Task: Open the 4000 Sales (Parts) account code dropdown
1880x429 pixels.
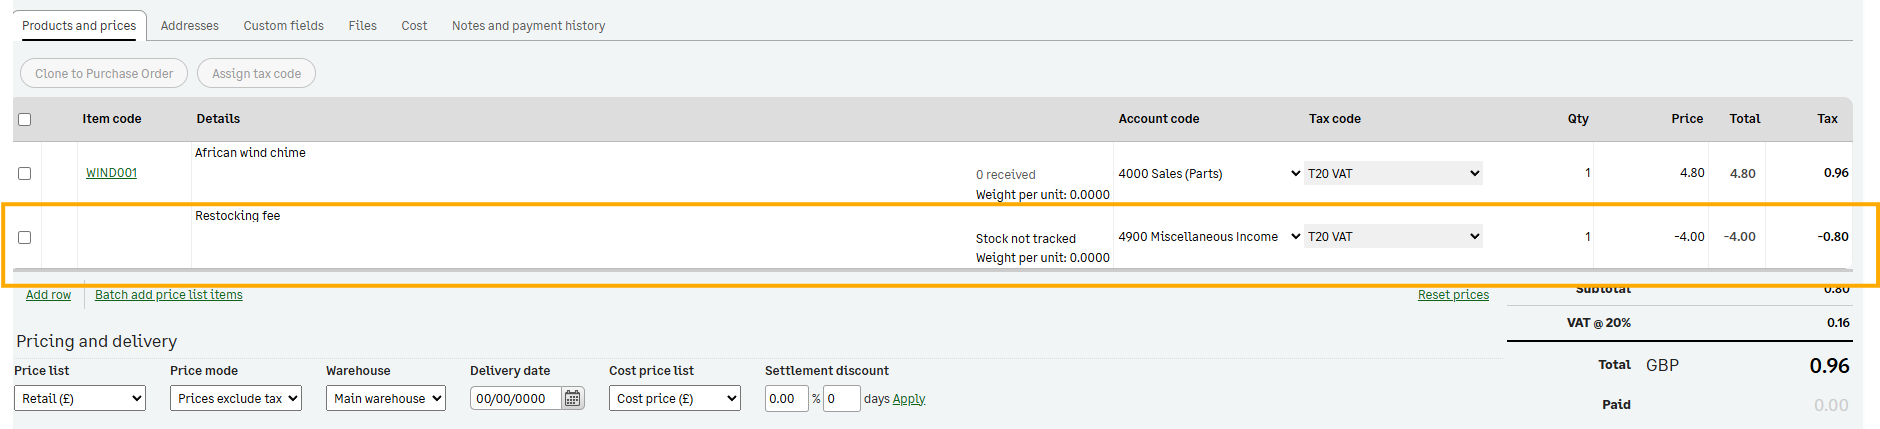Action: tap(1209, 173)
